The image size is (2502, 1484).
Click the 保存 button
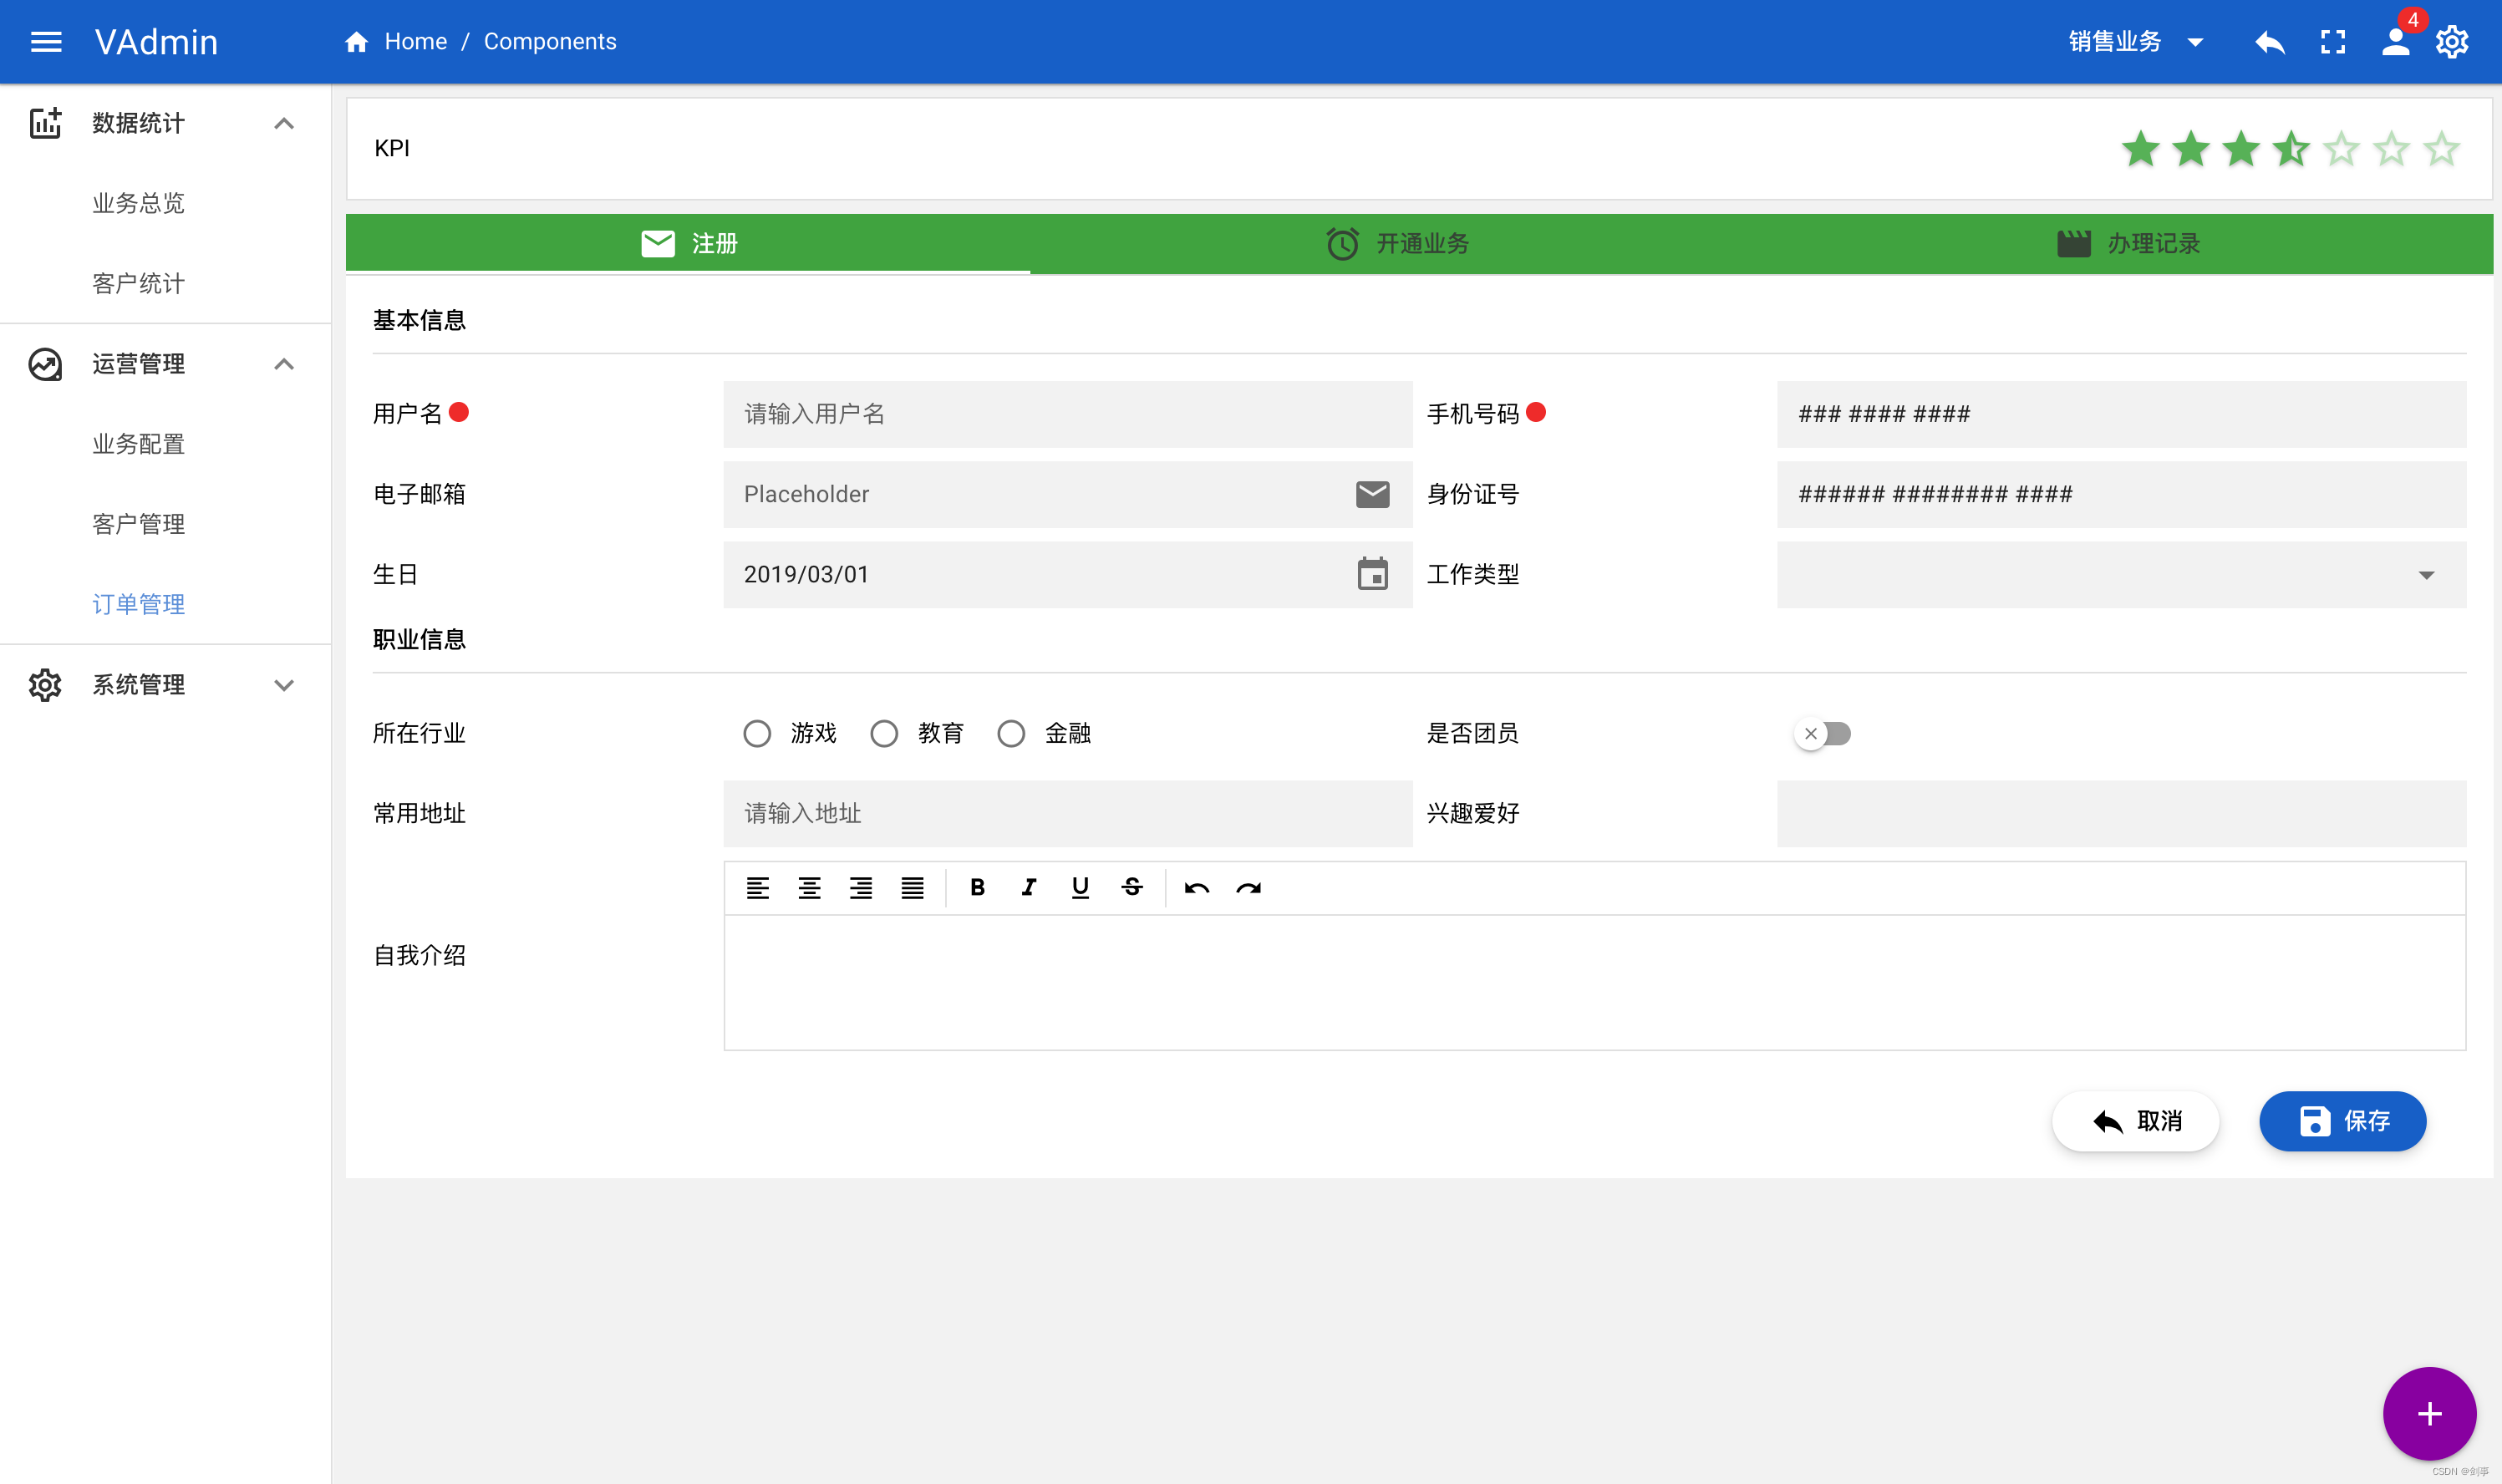2342,1121
